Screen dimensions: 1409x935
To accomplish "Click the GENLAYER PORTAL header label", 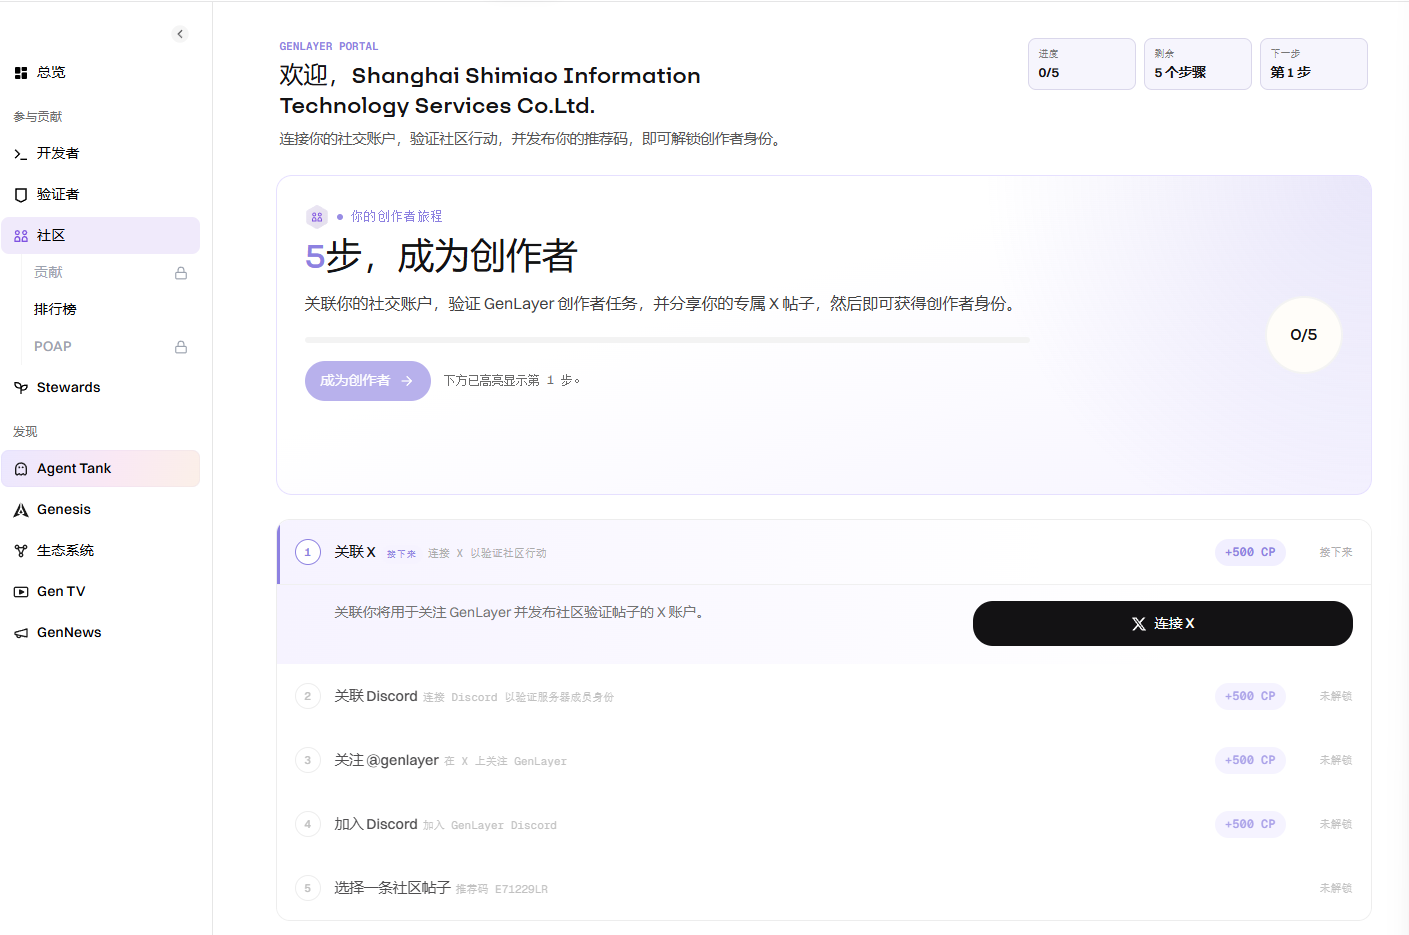I will point(329,46).
